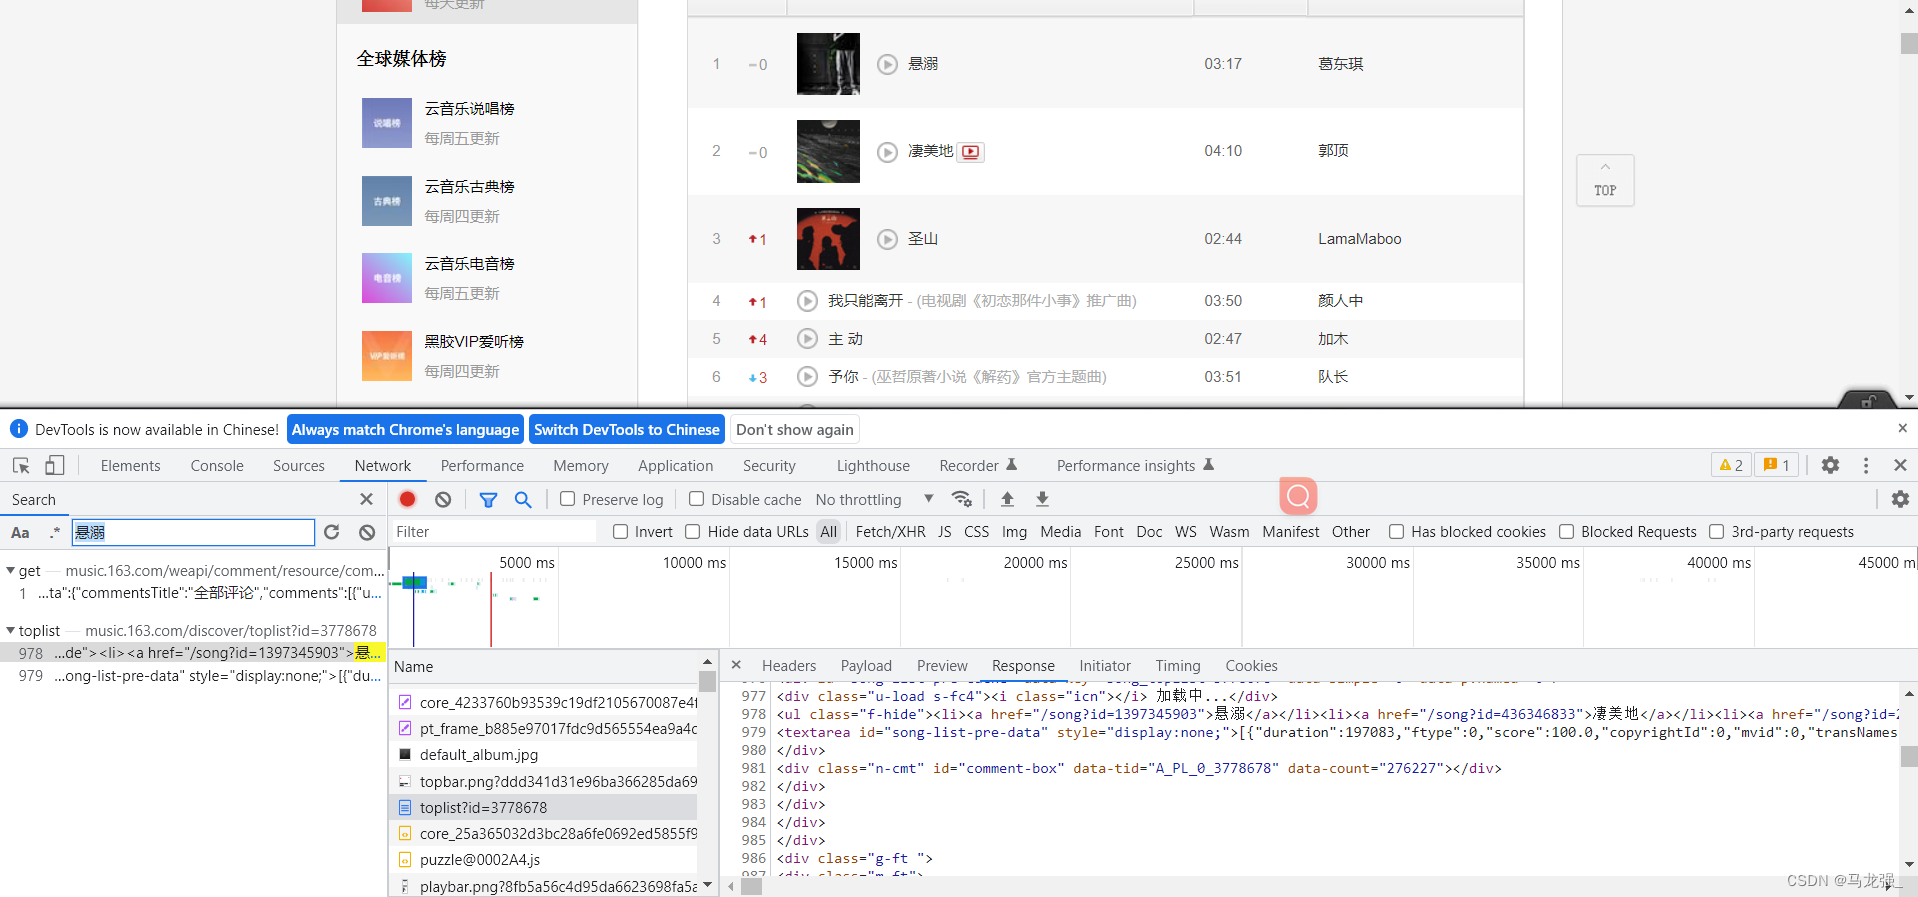Toggle the device toolbar icon
The height and width of the screenshot is (897, 1918).
pyautogui.click(x=55, y=466)
